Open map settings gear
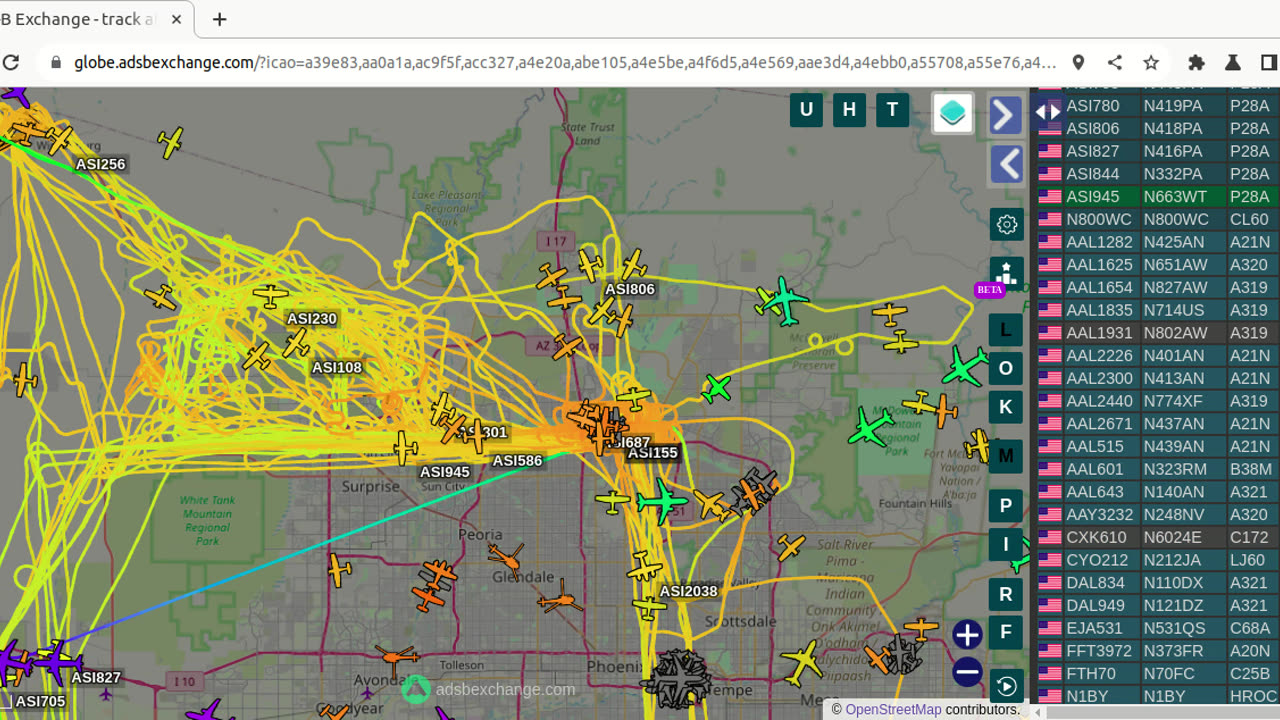 click(x=1006, y=224)
